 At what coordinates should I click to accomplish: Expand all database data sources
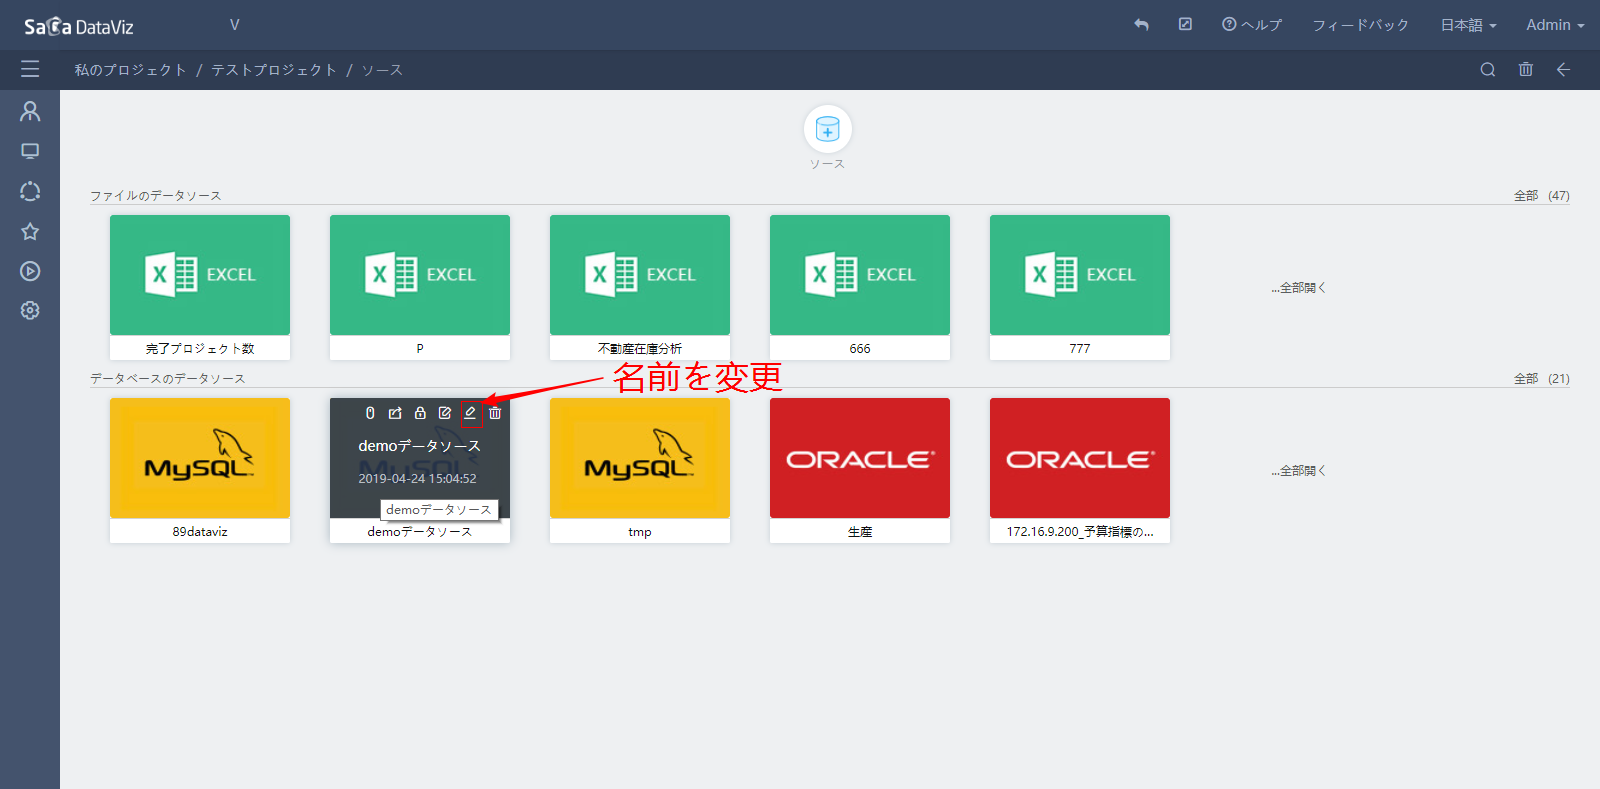(1299, 471)
